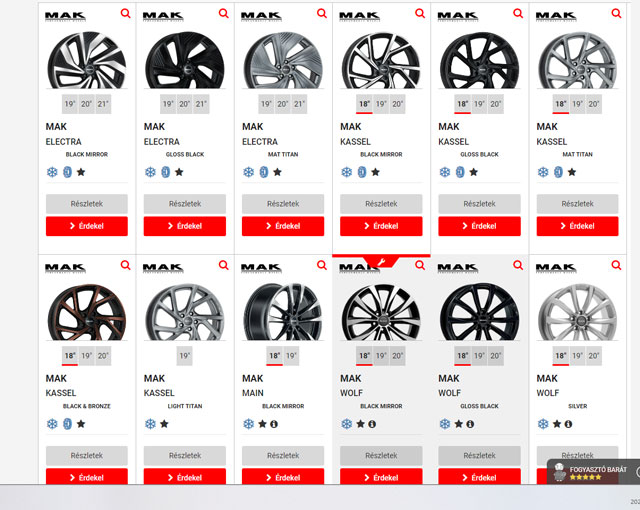Screen dimensions: 640x510
Task: Open the Fogyasztó Barát rating badge
Action: pyautogui.click(x=593, y=472)
